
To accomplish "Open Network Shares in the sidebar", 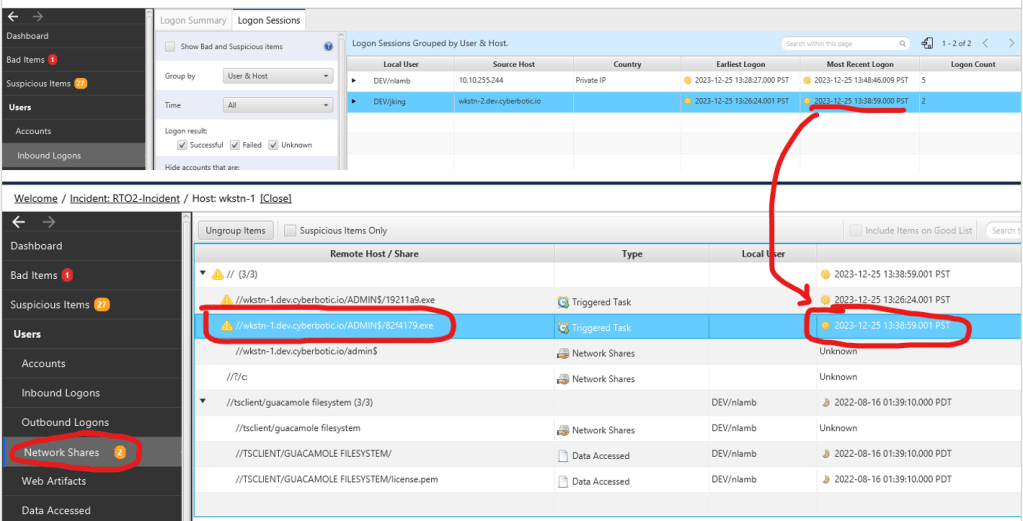I will pyautogui.click(x=60, y=452).
